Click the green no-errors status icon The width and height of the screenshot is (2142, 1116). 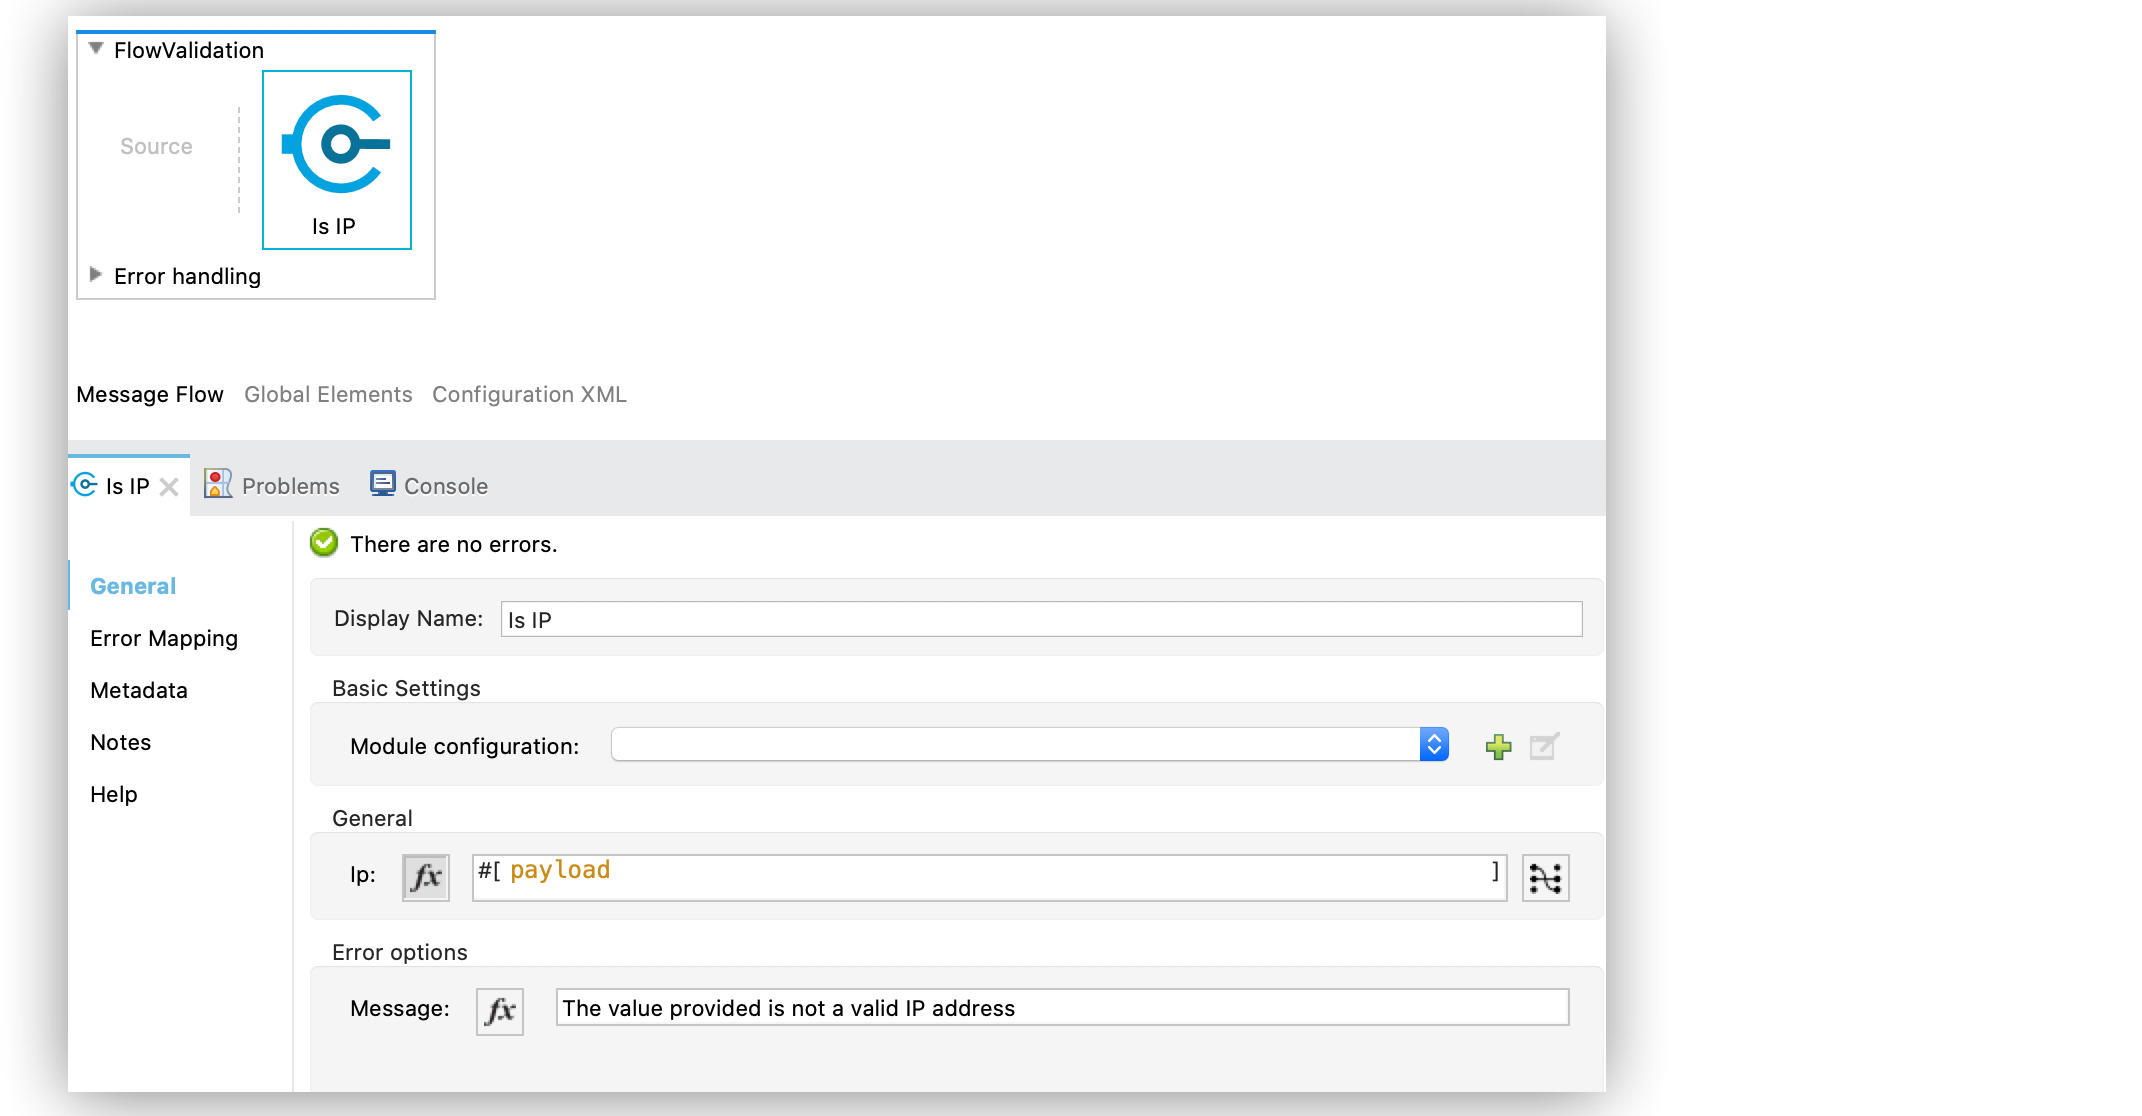(x=324, y=543)
